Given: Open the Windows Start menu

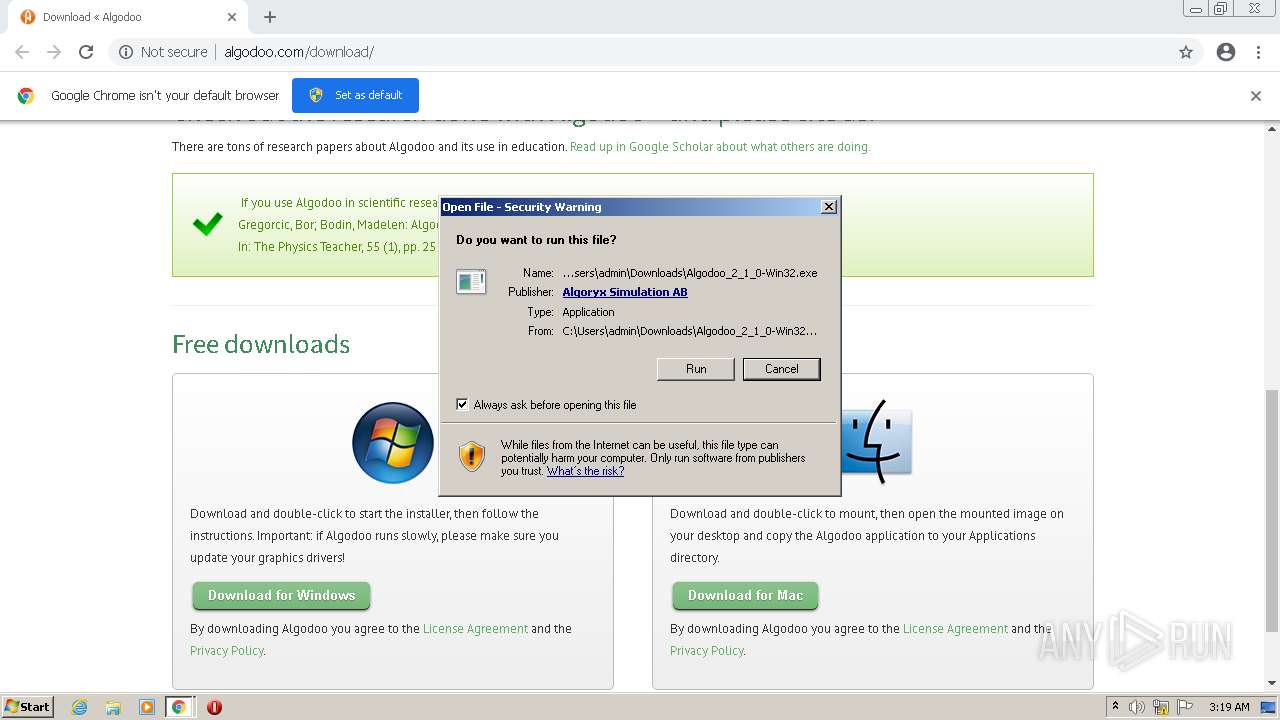Looking at the screenshot, I should coord(28,707).
